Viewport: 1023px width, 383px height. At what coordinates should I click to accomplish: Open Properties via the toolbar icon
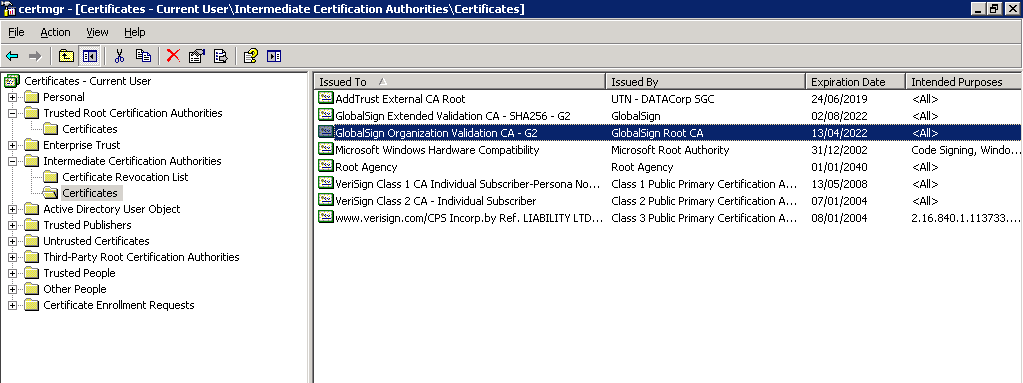click(x=196, y=56)
